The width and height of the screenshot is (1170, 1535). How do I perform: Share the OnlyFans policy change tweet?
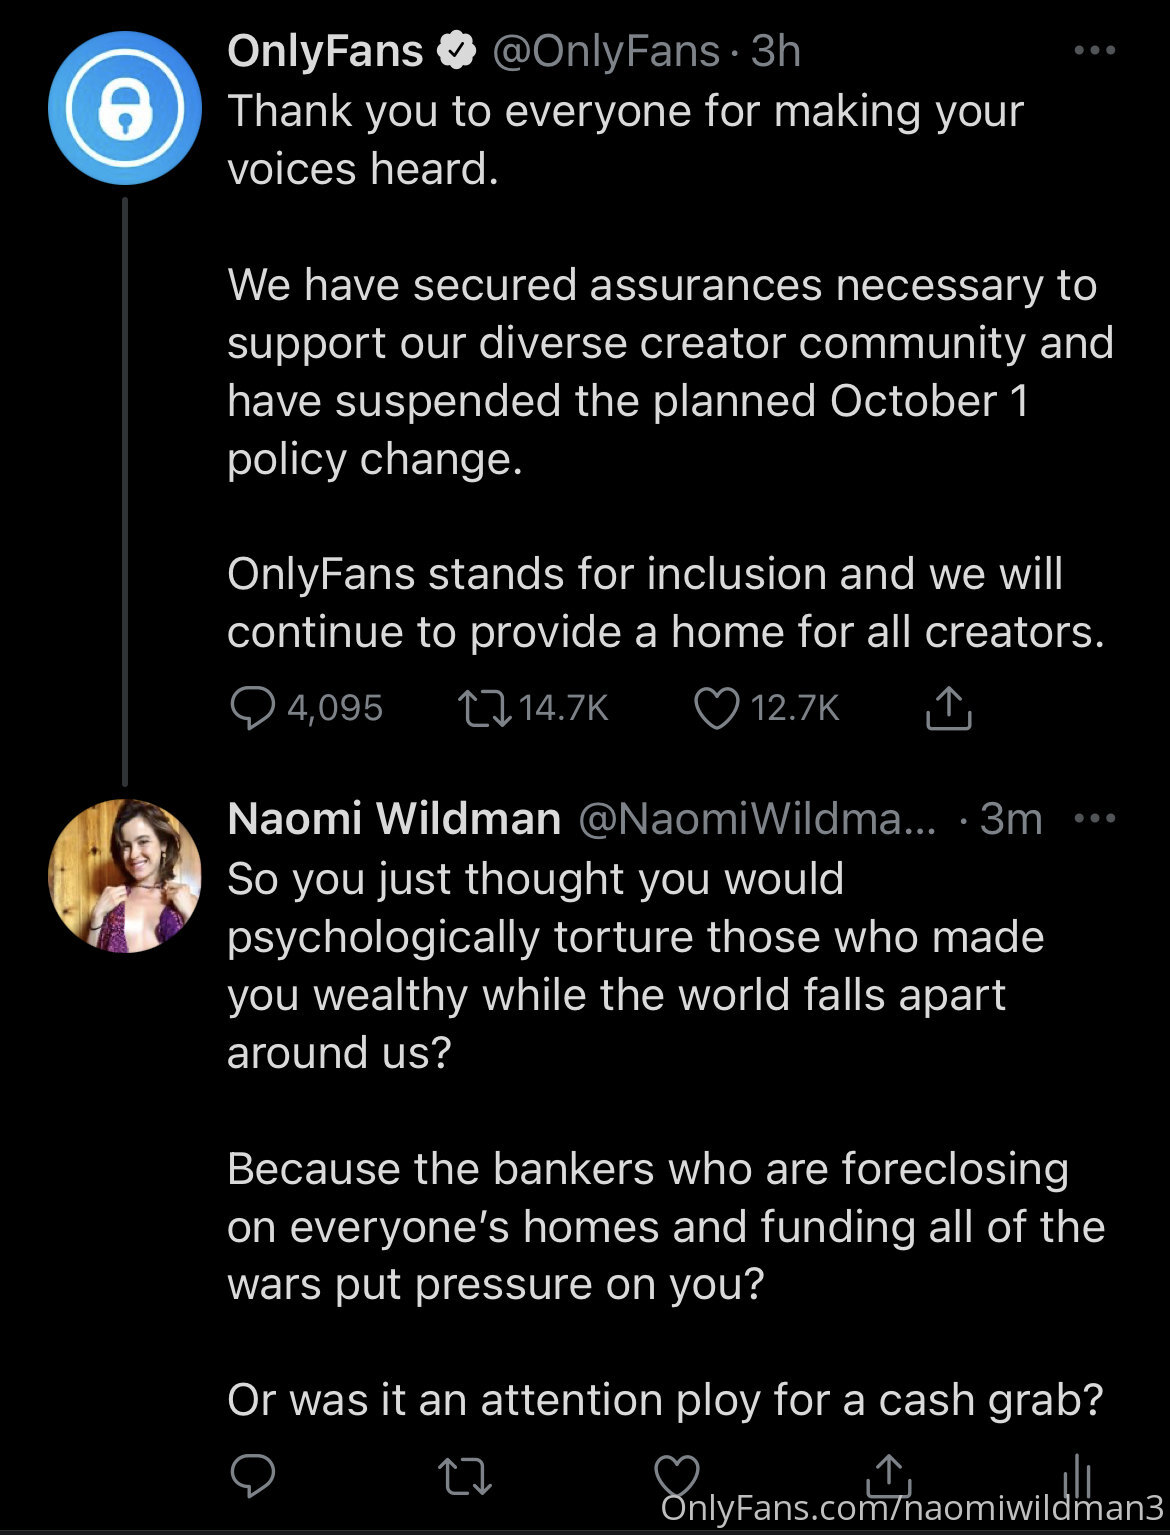click(x=947, y=708)
